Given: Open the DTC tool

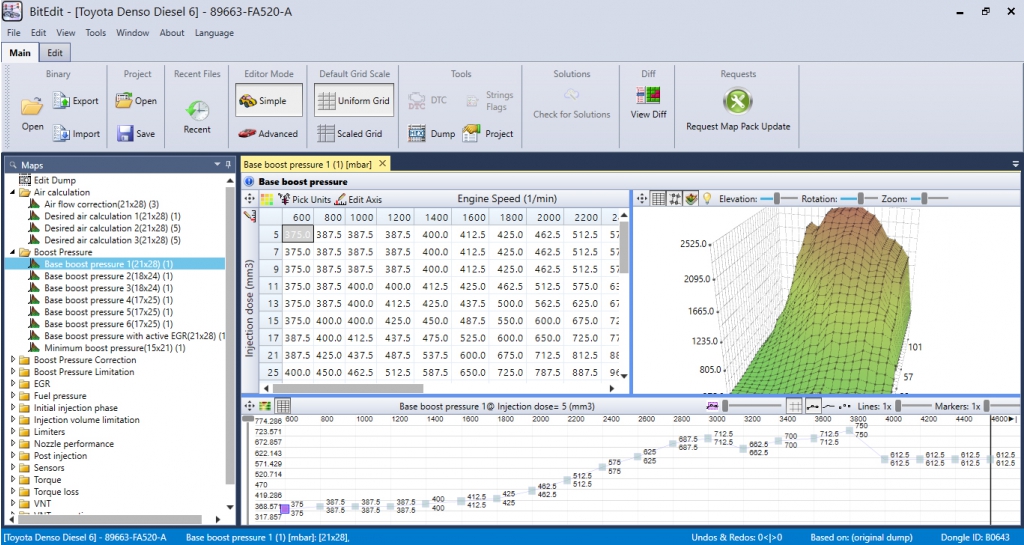Looking at the screenshot, I should click(x=427, y=101).
